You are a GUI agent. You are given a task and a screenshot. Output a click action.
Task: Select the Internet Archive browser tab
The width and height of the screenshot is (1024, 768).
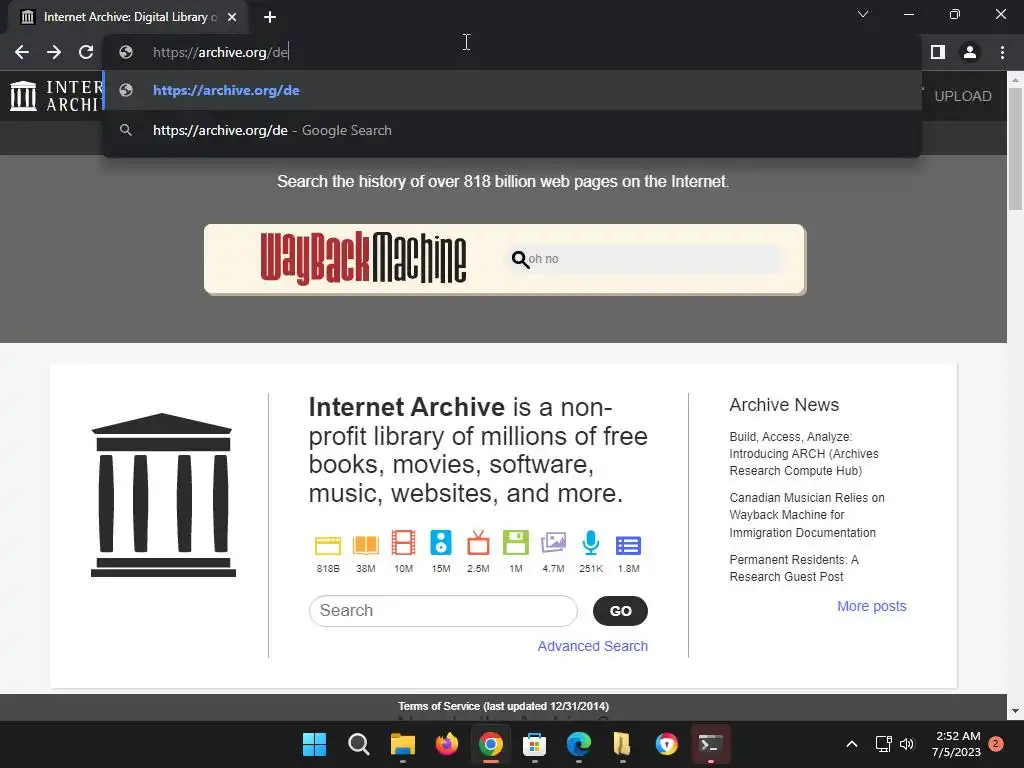(128, 17)
